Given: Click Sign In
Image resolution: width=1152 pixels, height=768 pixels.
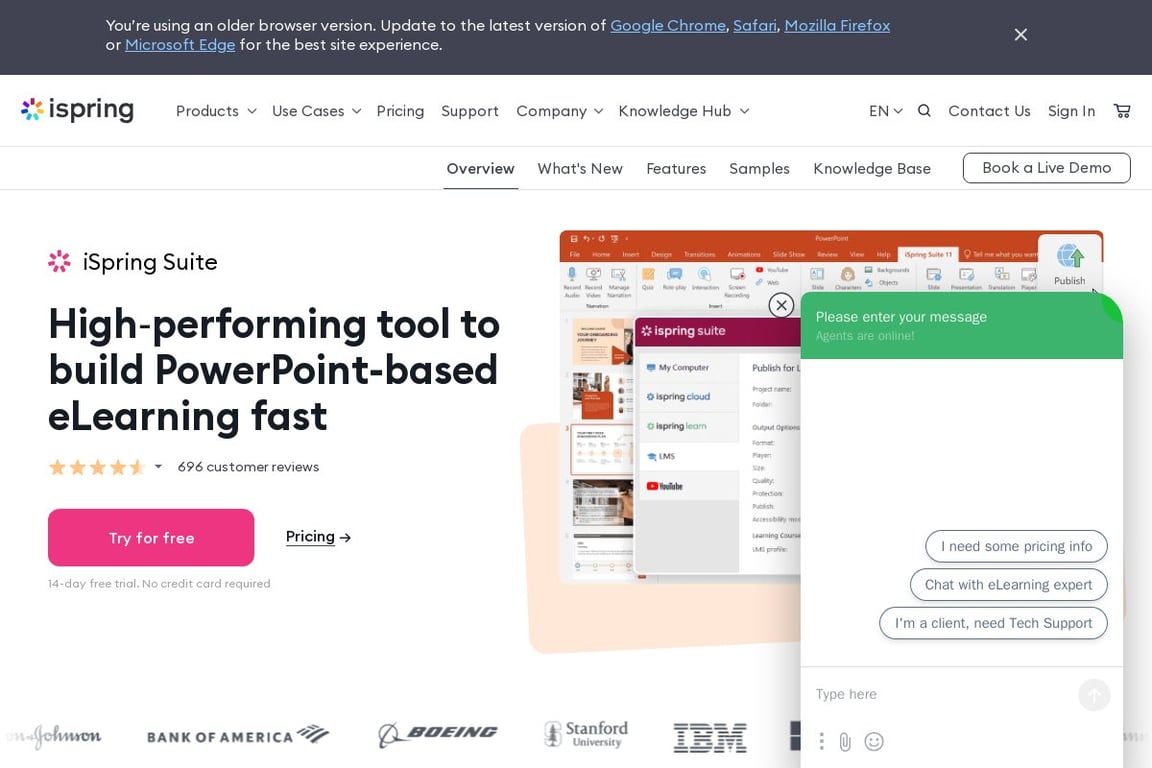Looking at the screenshot, I should [x=1071, y=111].
